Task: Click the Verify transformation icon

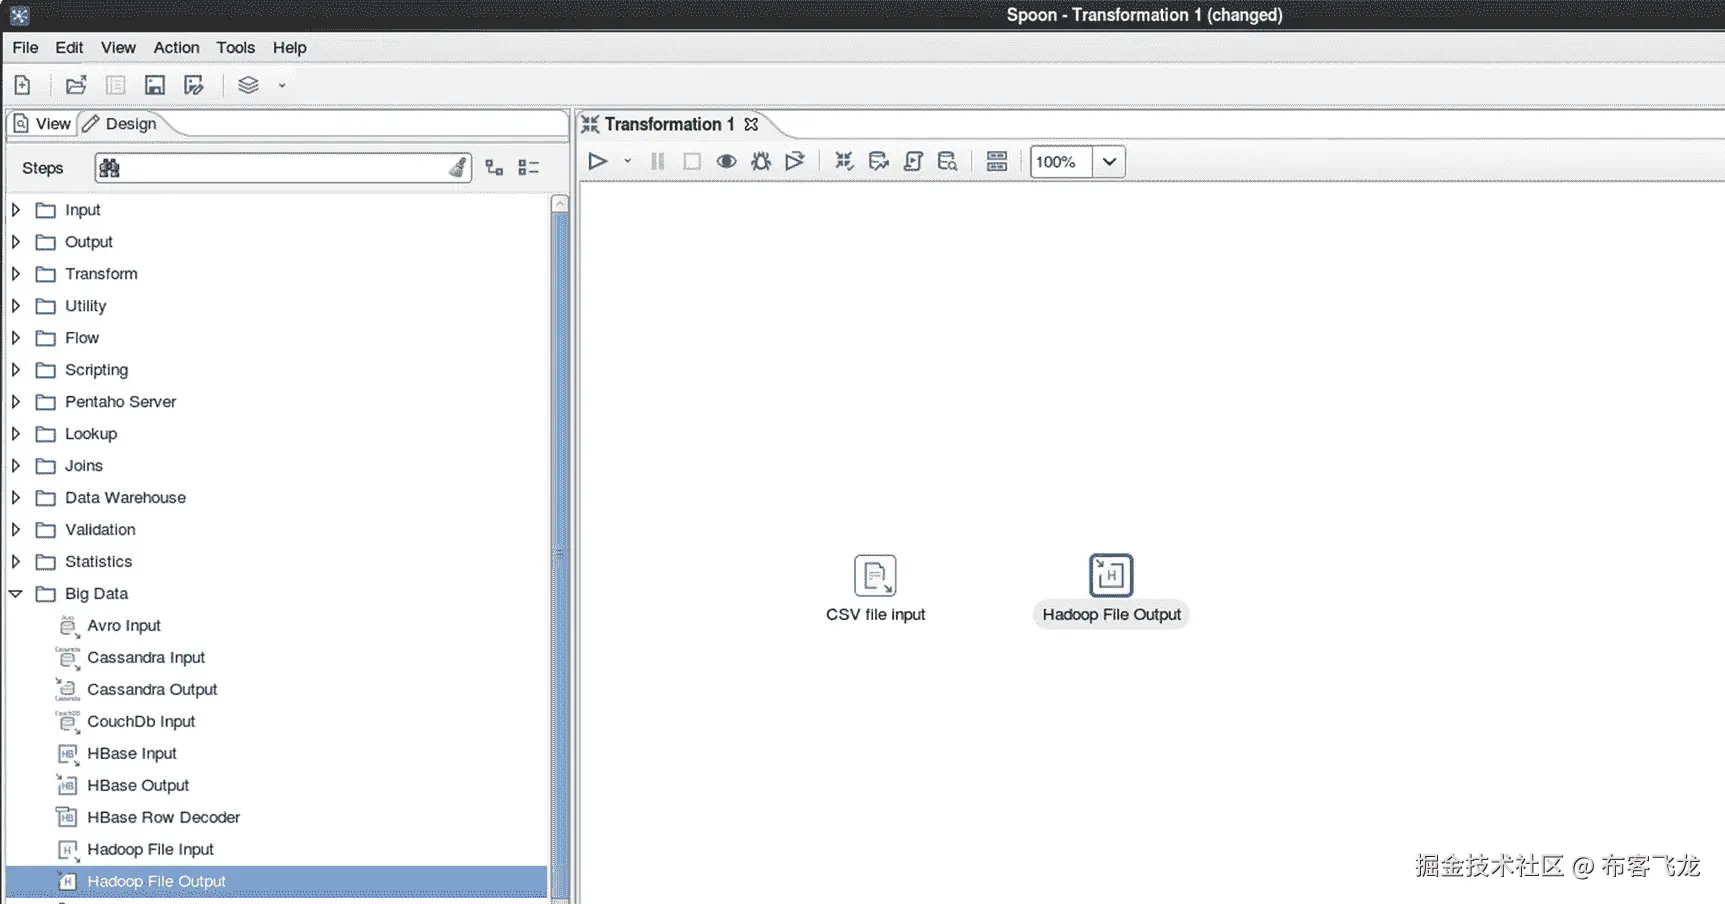Action: [845, 161]
